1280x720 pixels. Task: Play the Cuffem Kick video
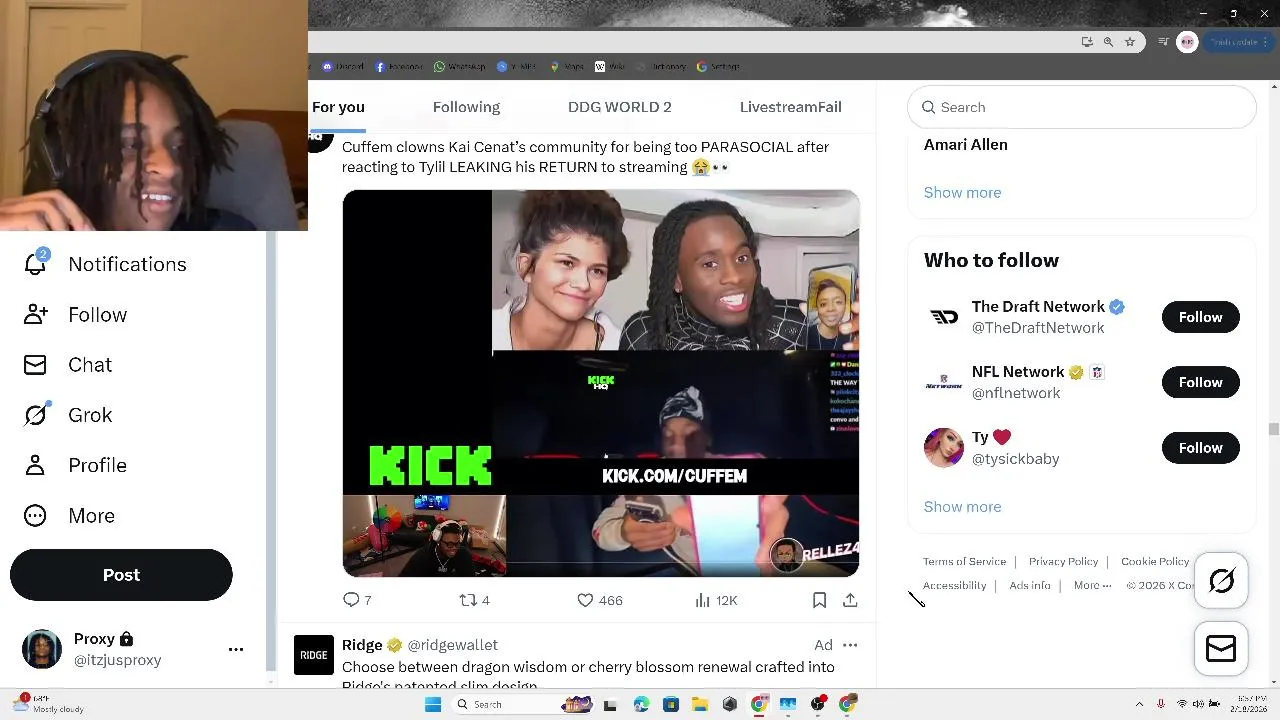600,383
